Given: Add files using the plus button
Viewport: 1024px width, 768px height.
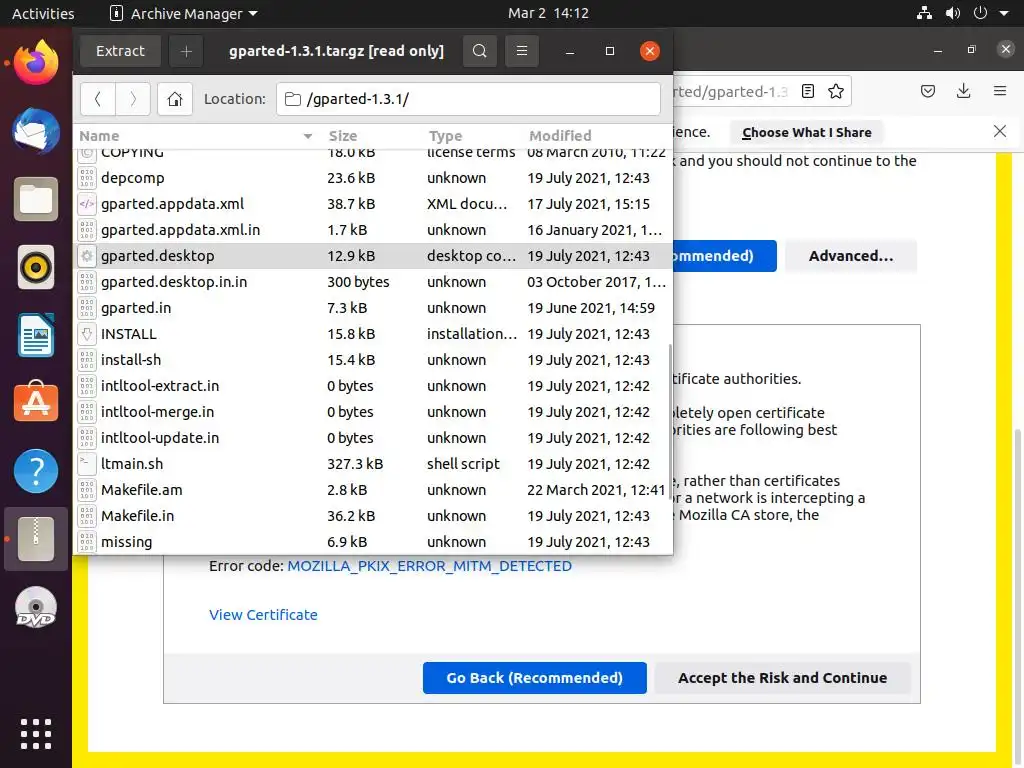Looking at the screenshot, I should (x=186, y=51).
